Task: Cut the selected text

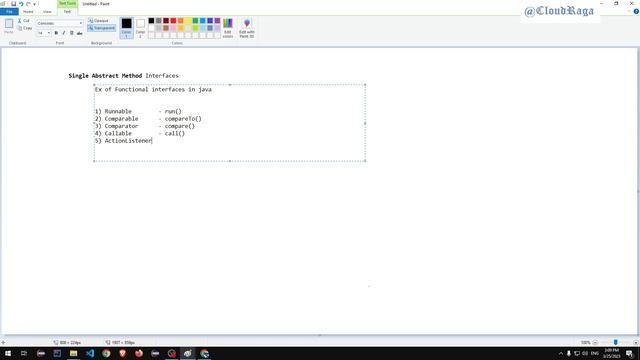Action: coord(24,20)
